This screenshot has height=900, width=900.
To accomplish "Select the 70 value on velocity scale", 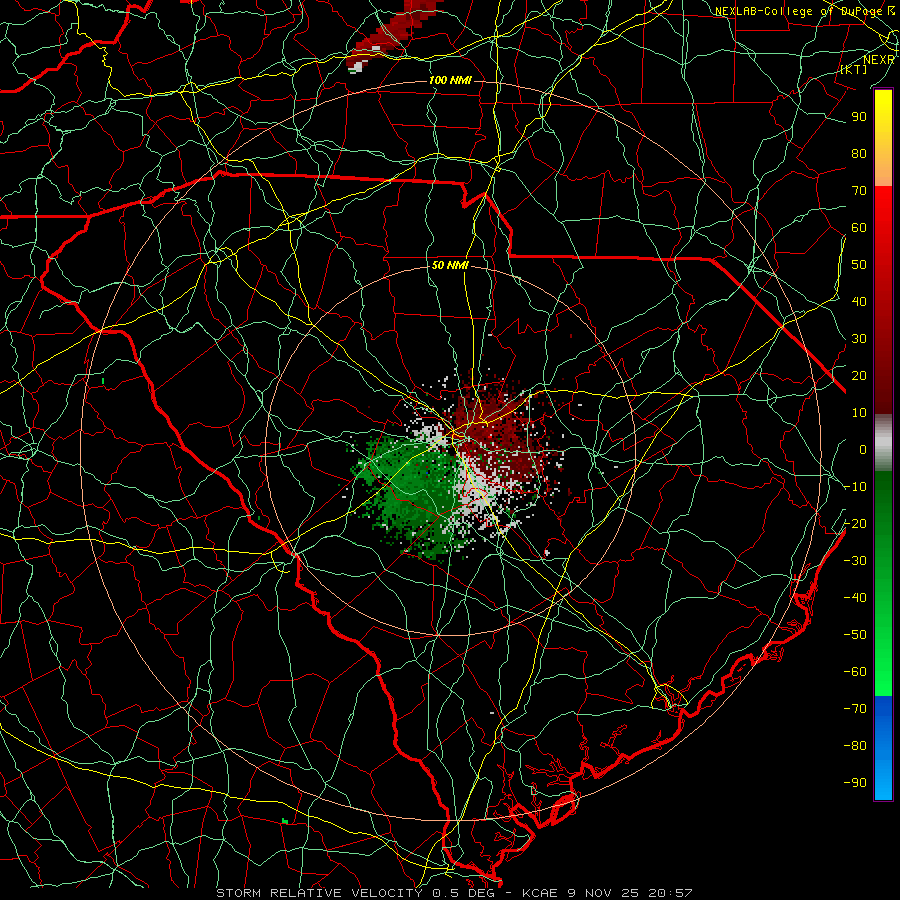I will pyautogui.click(x=859, y=191).
